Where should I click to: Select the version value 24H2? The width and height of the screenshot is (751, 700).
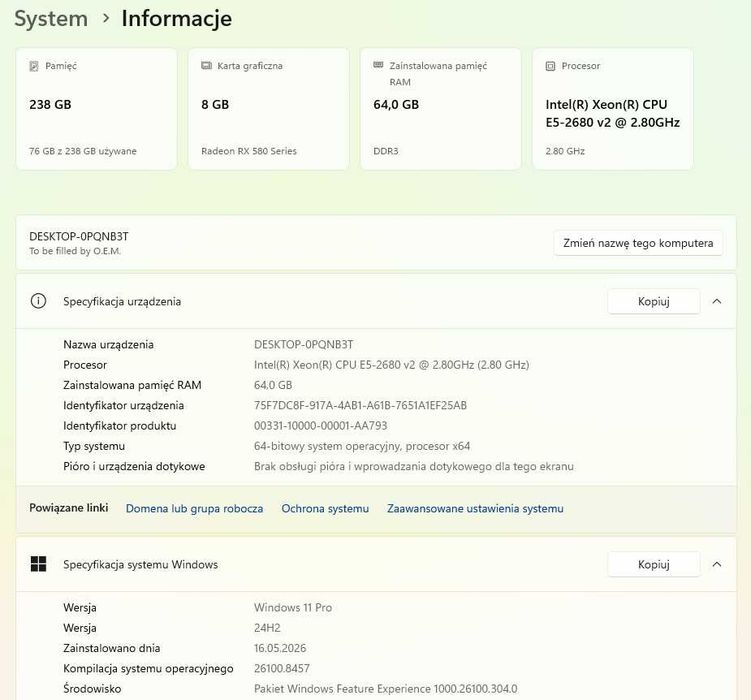click(x=267, y=628)
